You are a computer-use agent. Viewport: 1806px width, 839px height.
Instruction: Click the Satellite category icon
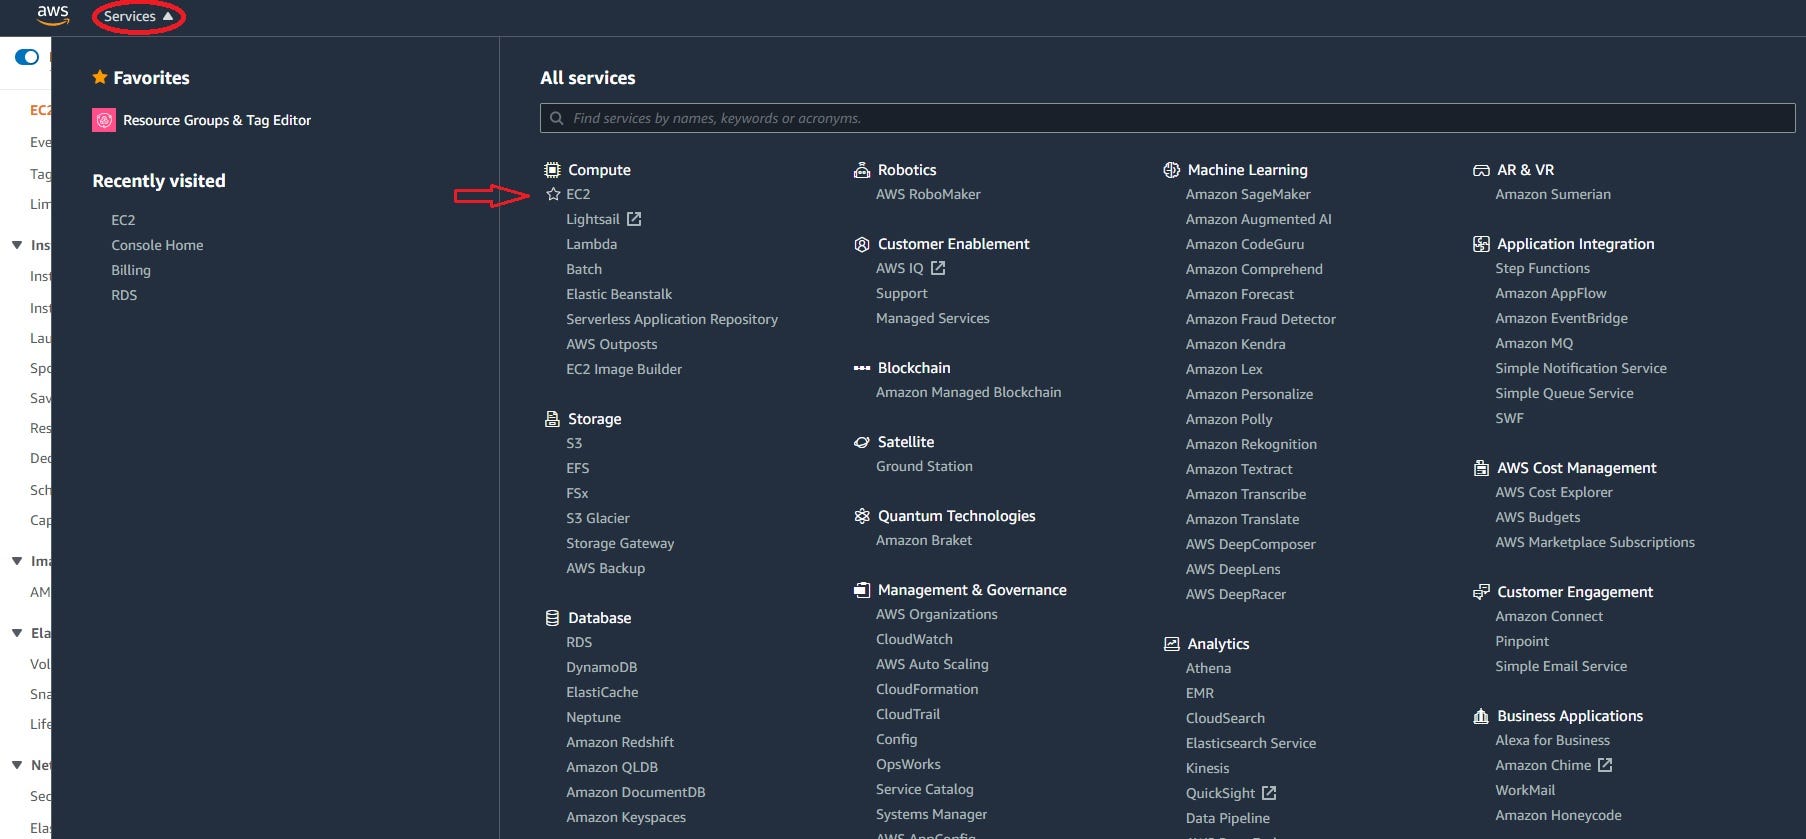[862, 442]
